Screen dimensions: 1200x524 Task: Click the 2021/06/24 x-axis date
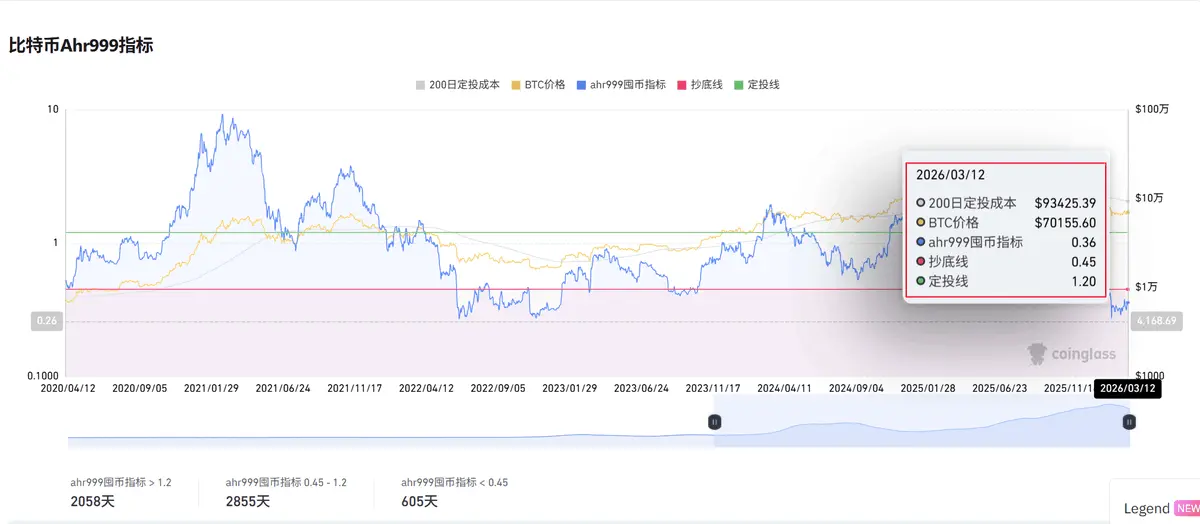284,387
